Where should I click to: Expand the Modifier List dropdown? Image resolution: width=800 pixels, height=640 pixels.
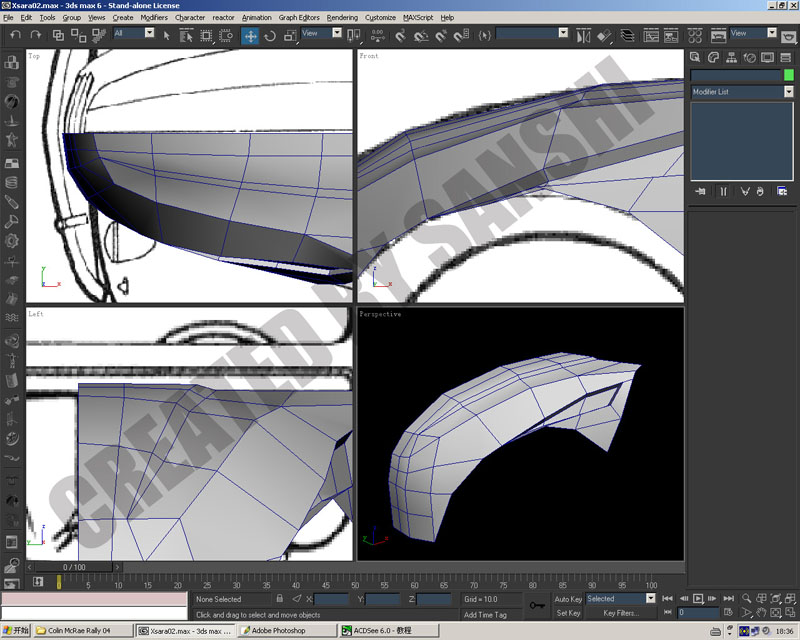tap(788, 91)
